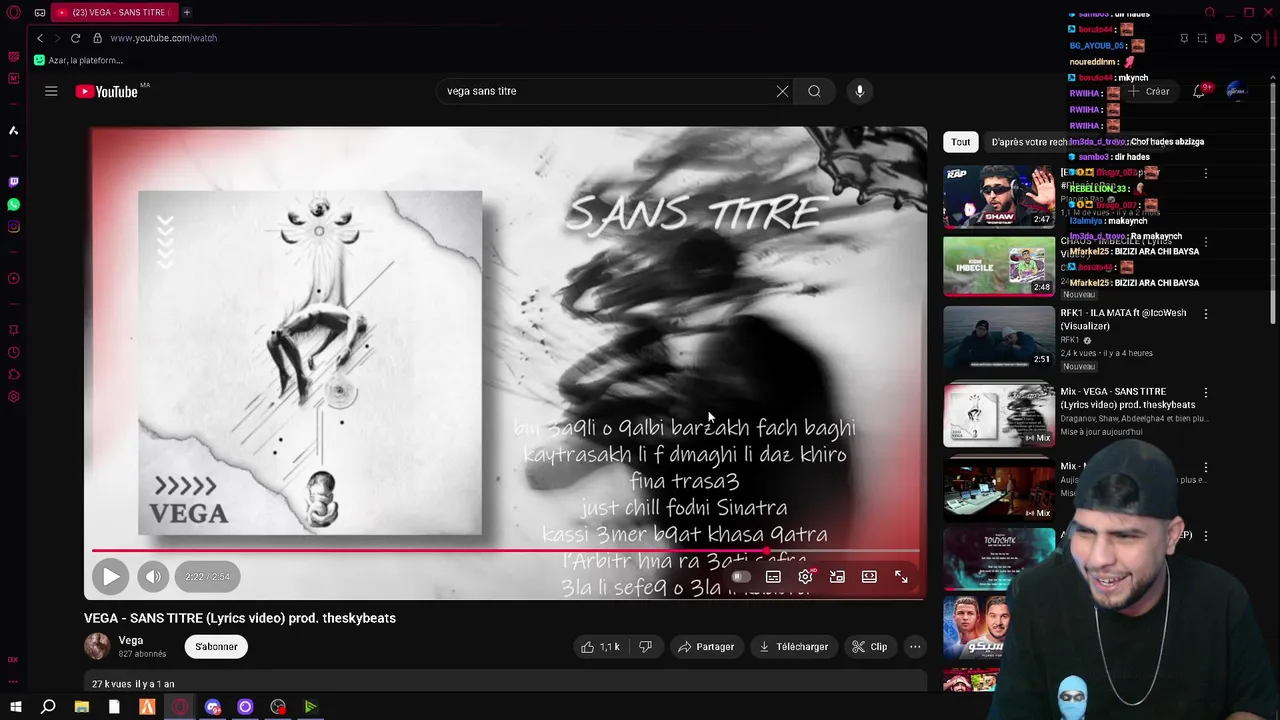Screen dimensions: 1280x720
Task: Open Instagram in Opera sidebar
Action: 13,226
